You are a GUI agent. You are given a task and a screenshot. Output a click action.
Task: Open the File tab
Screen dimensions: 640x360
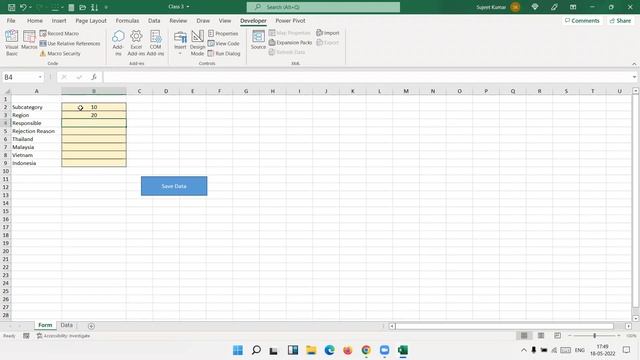tap(11, 20)
